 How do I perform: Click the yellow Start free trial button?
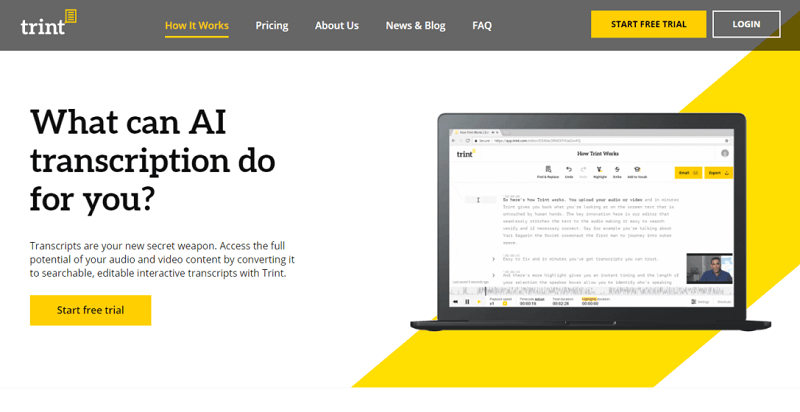(x=90, y=310)
